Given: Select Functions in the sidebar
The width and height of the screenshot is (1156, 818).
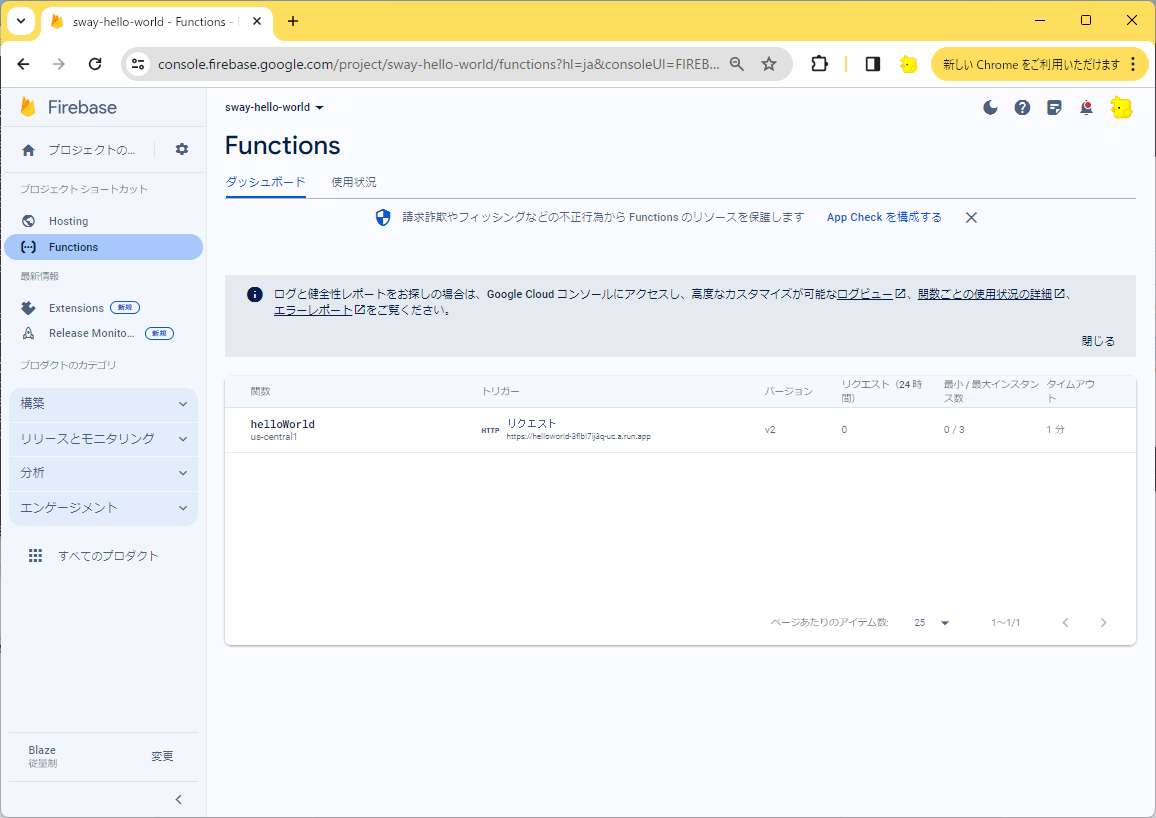Looking at the screenshot, I should (103, 247).
